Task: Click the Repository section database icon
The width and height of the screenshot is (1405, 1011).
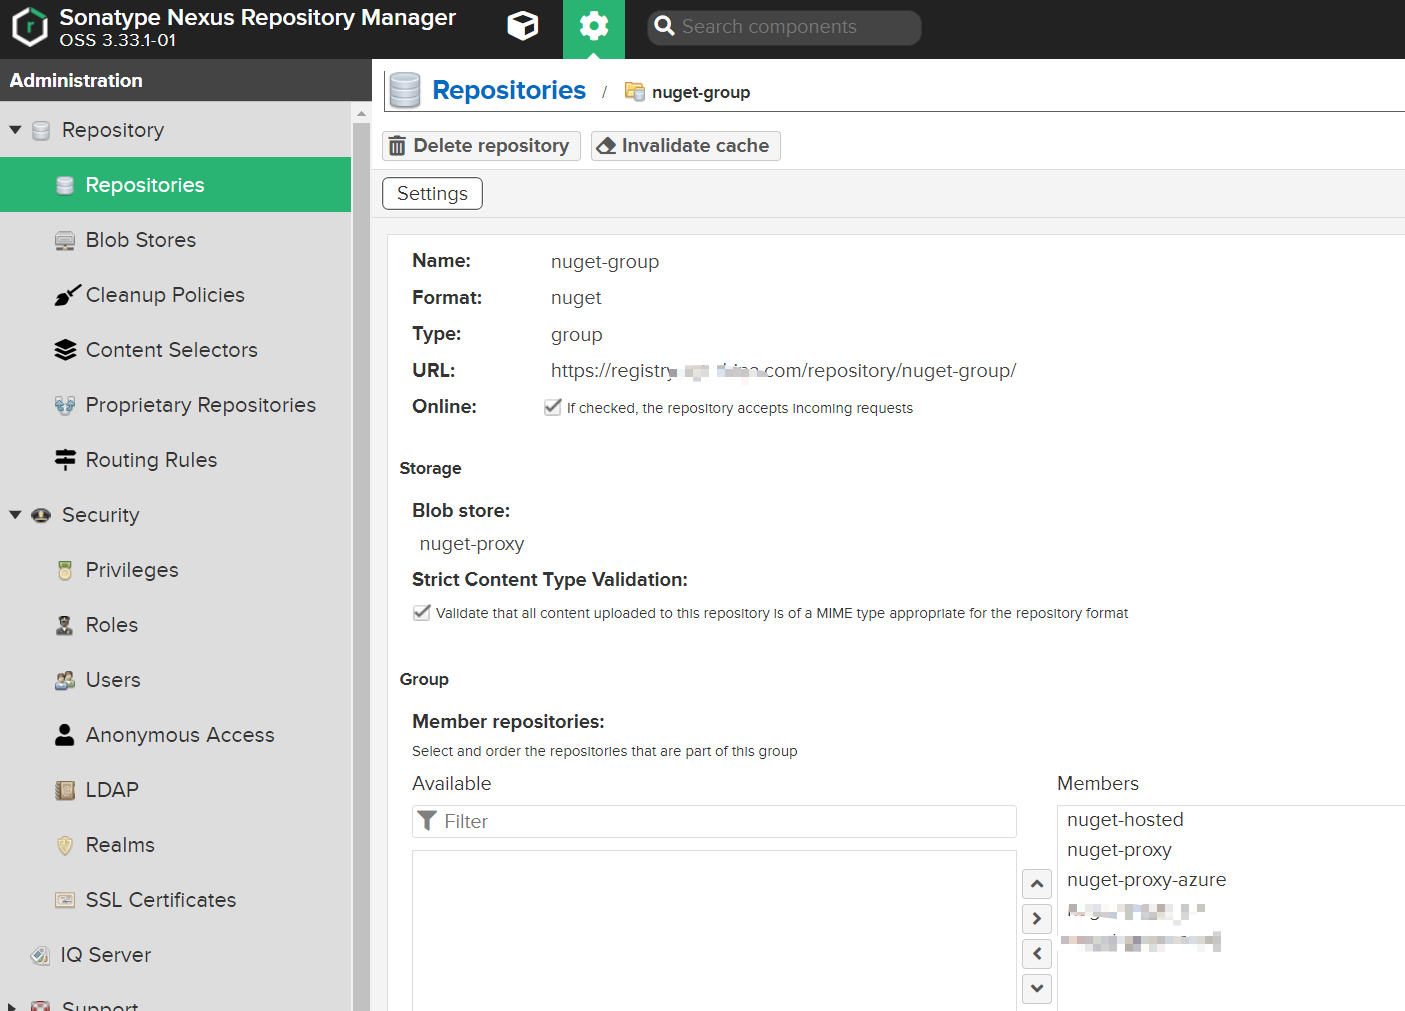Action: [x=41, y=130]
